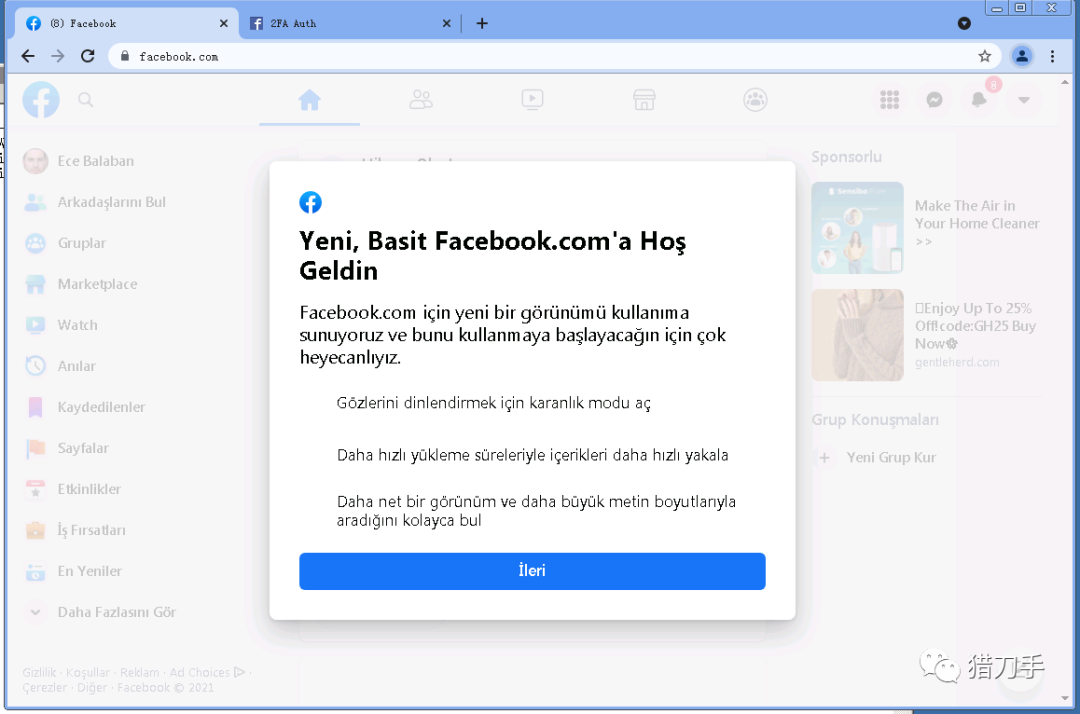
Task: Open Messenger from the top bar
Action: [934, 100]
